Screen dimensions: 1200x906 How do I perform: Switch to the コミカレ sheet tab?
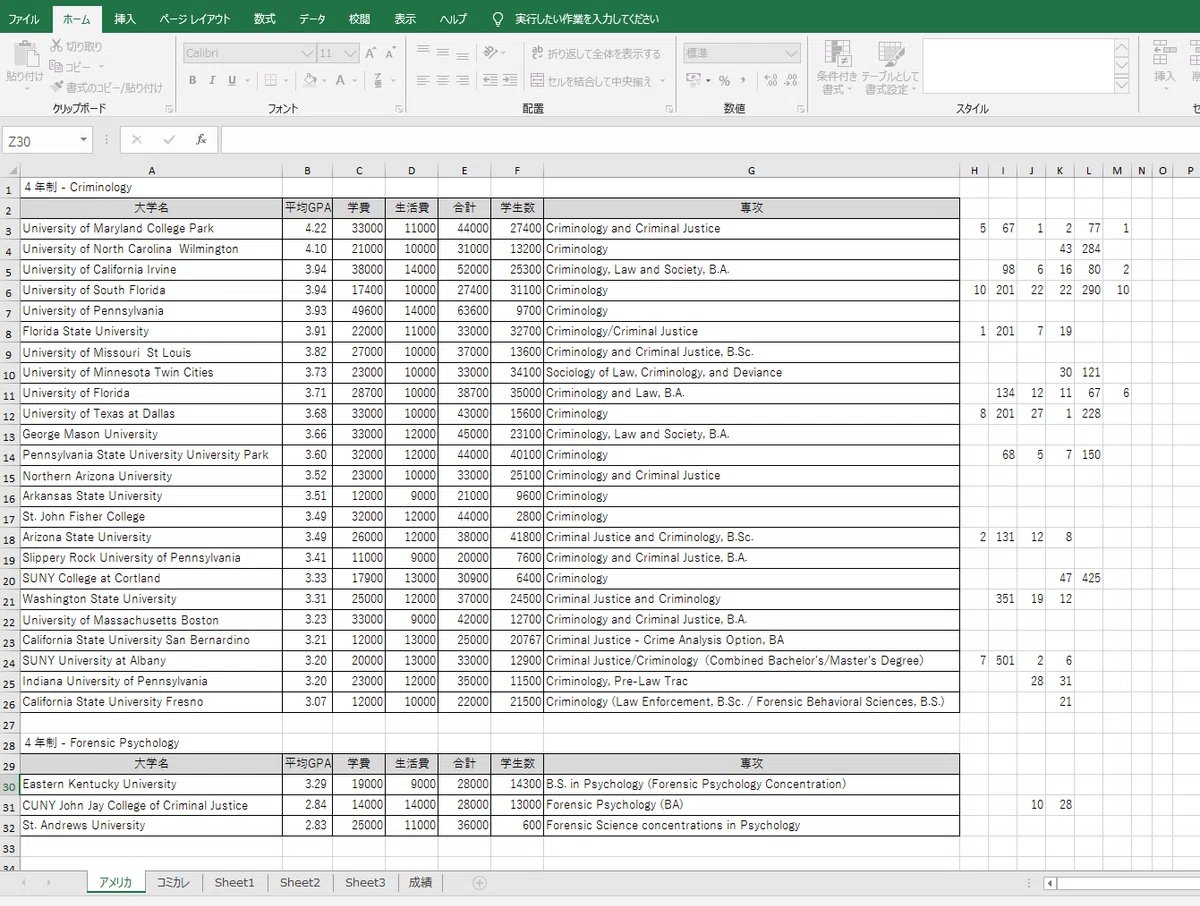pyautogui.click(x=173, y=882)
